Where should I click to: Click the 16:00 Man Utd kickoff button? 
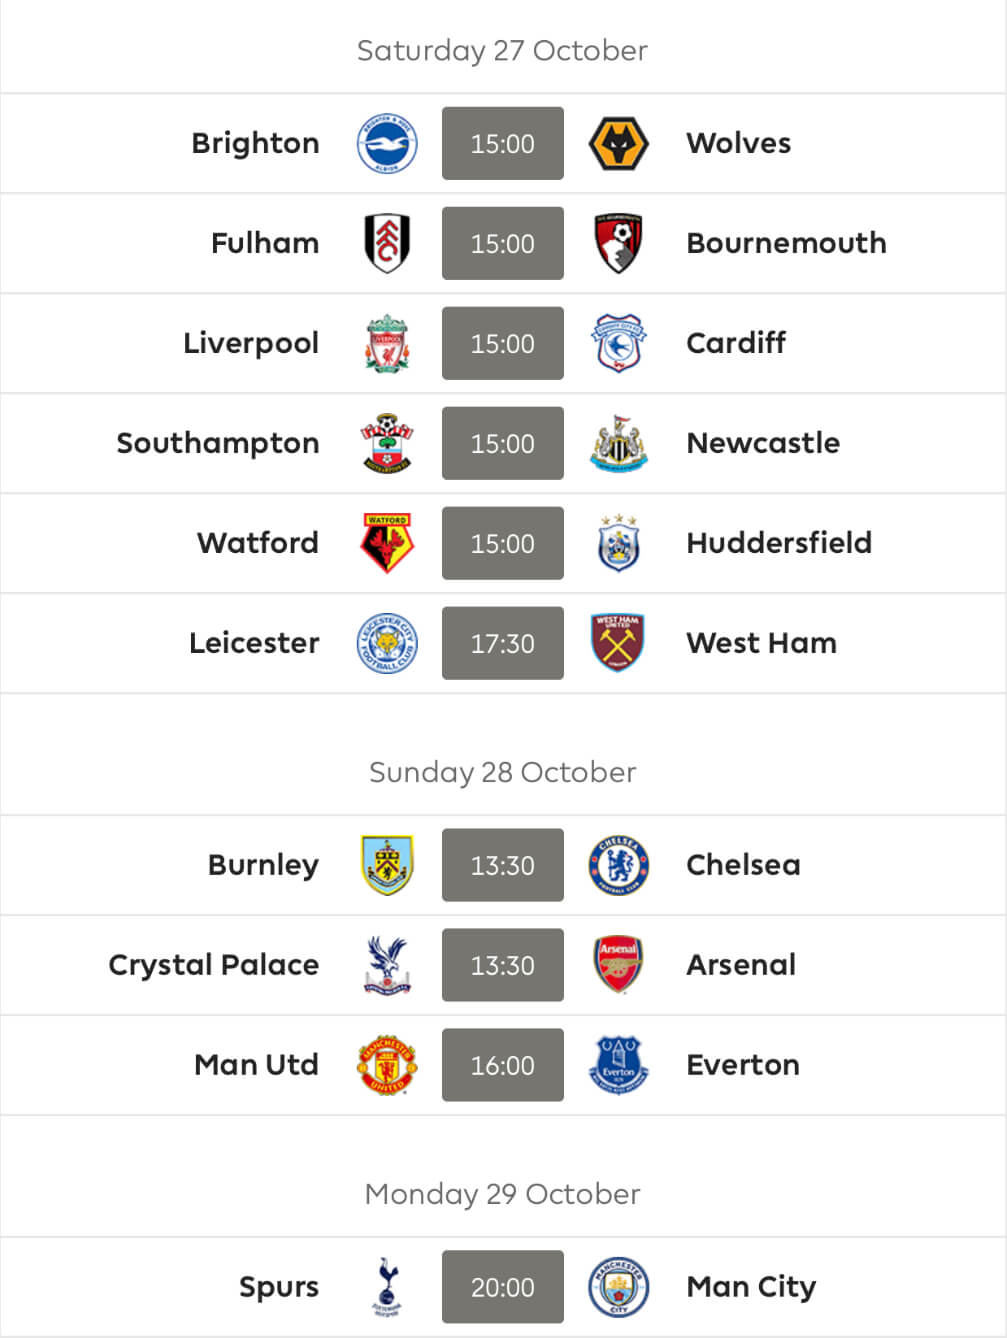pyautogui.click(x=503, y=1065)
